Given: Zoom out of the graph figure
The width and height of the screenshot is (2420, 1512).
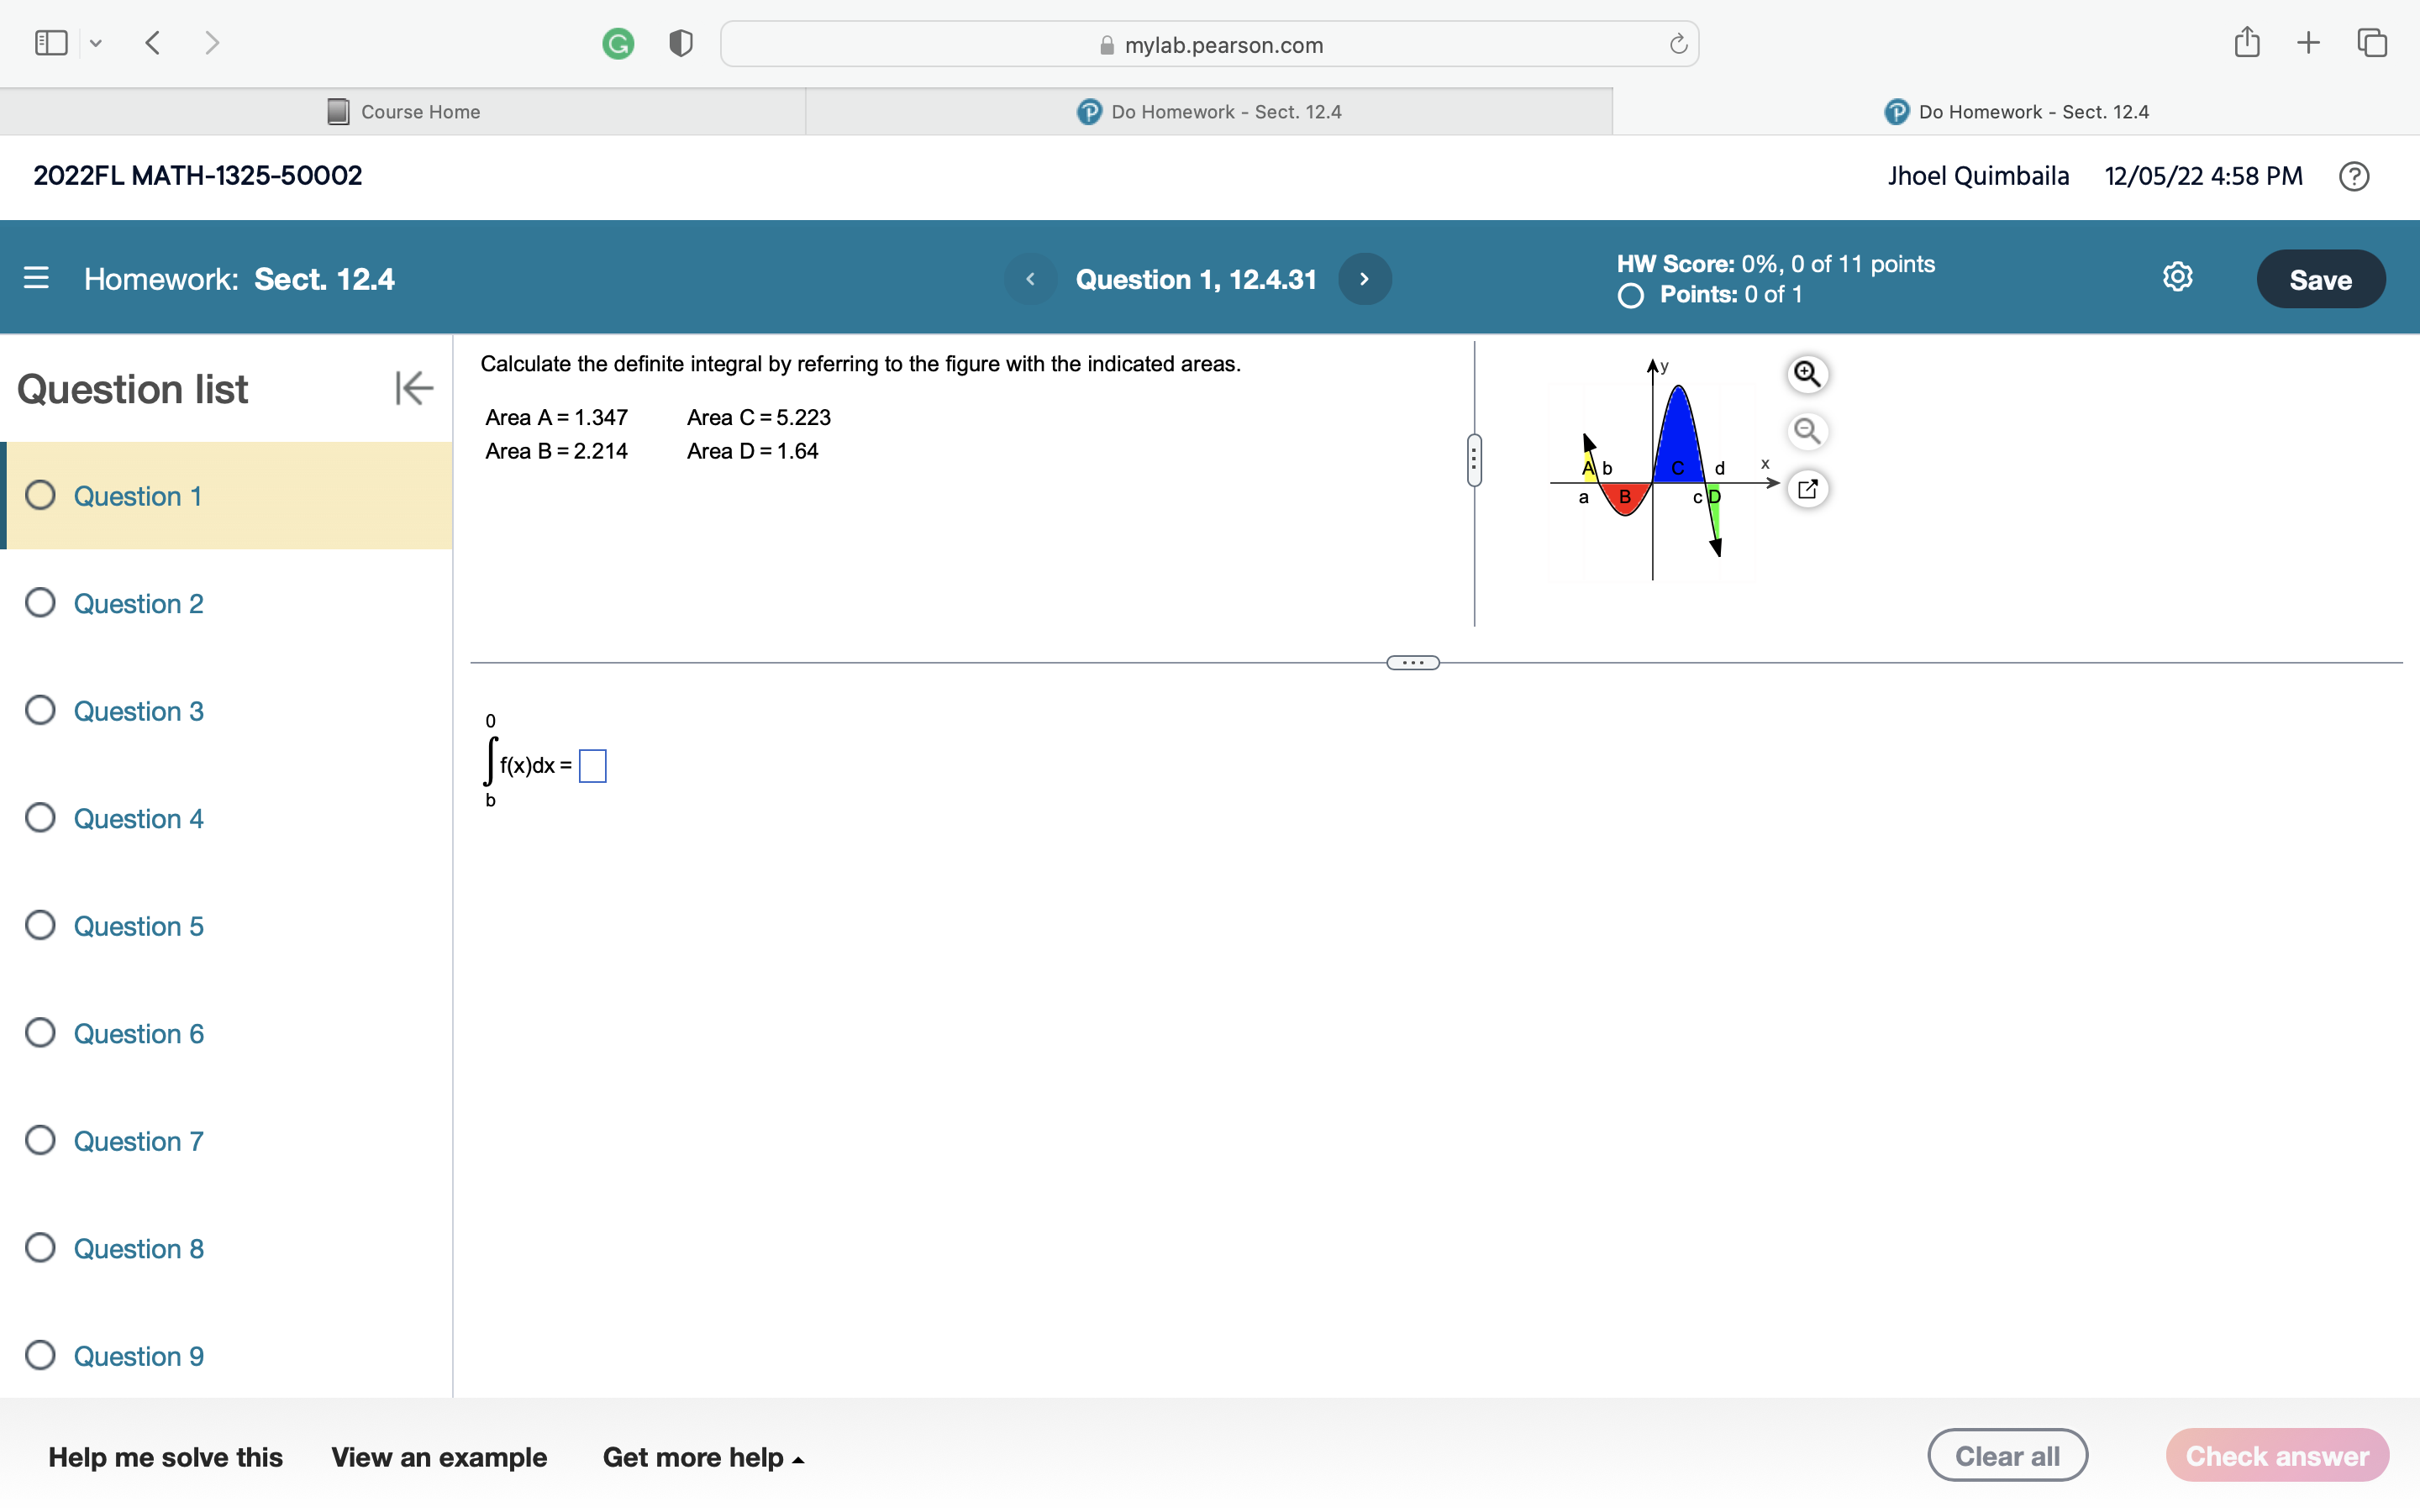Looking at the screenshot, I should tap(1808, 431).
